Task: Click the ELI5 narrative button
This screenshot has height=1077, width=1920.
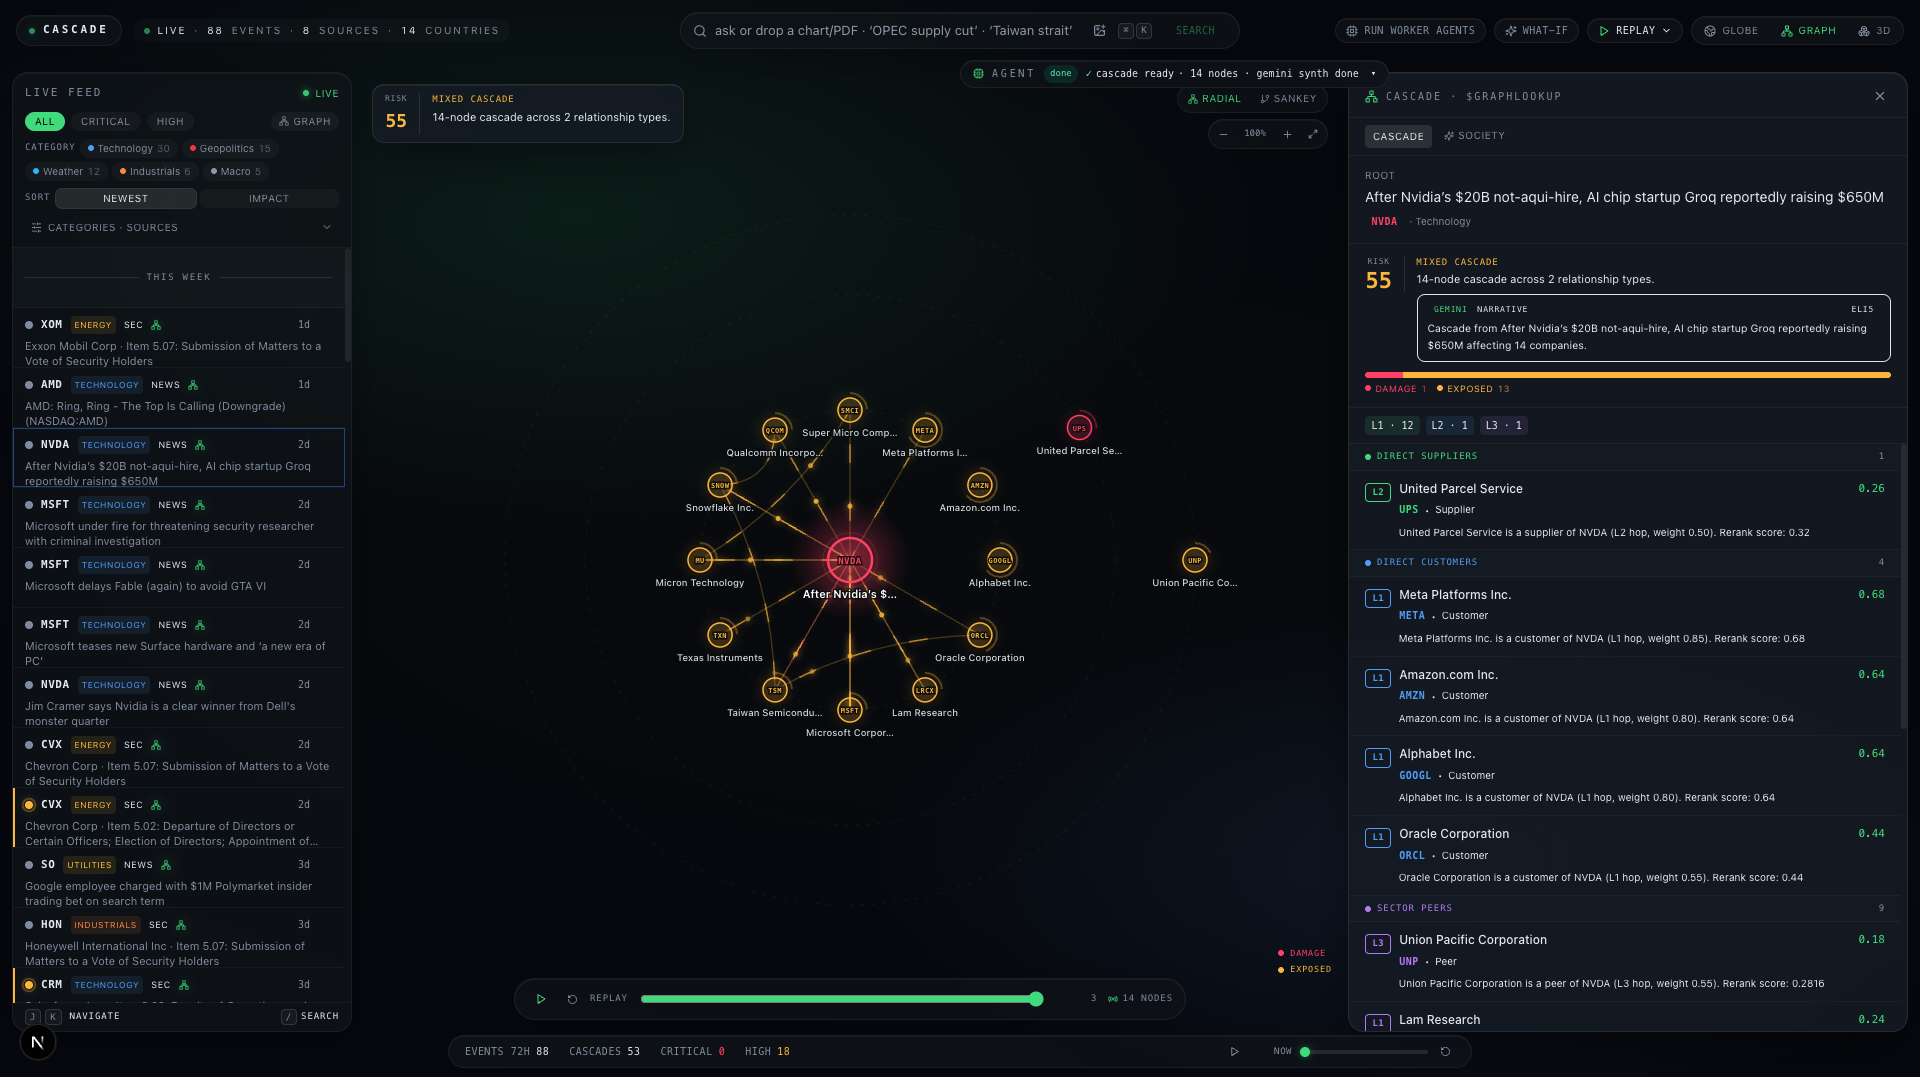Action: coord(1862,310)
